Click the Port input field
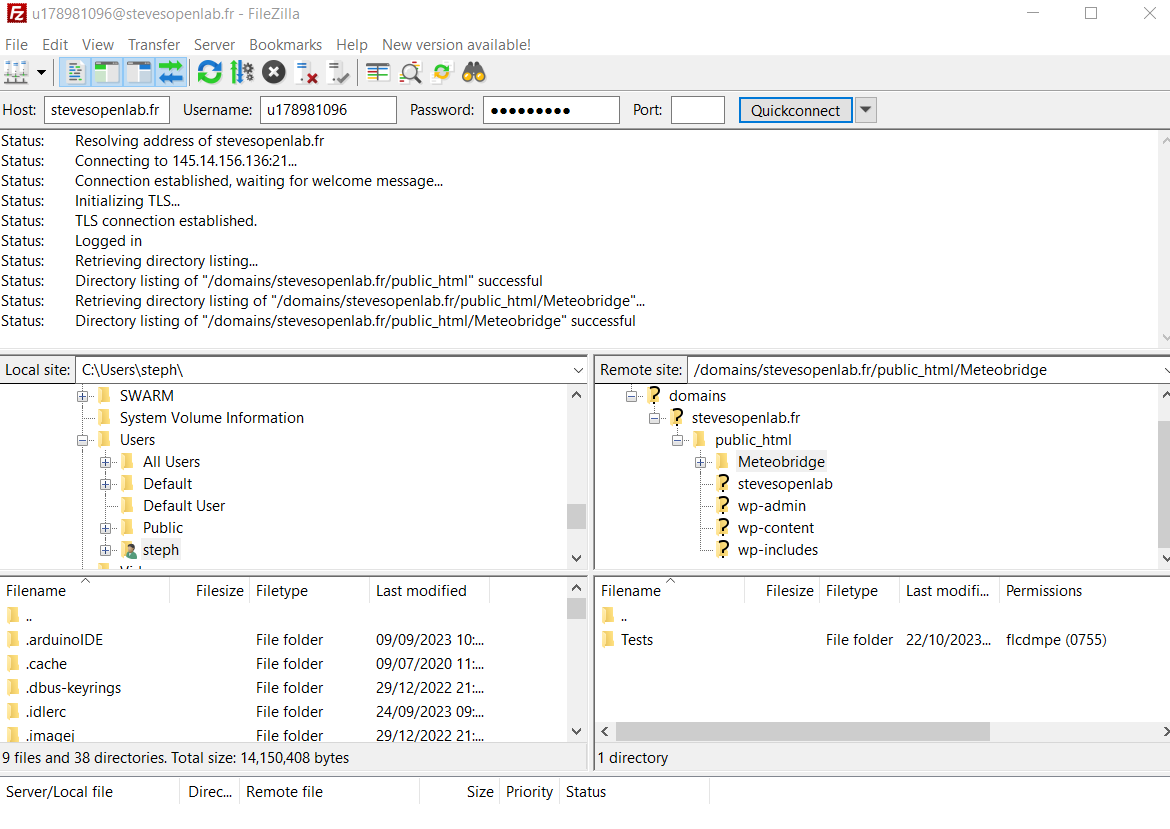The height and width of the screenshot is (829, 1170). click(x=698, y=110)
